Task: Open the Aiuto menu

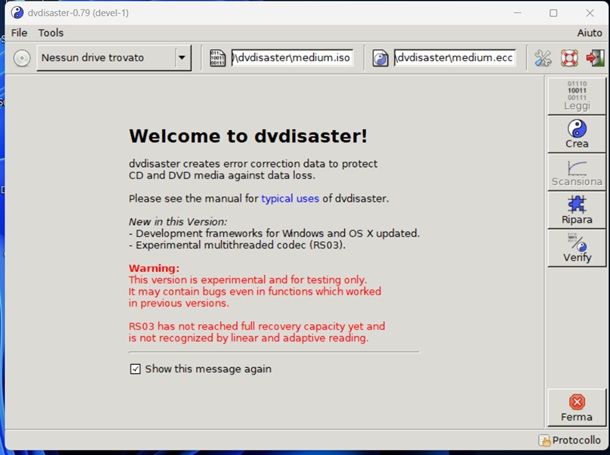Action: pyautogui.click(x=589, y=33)
